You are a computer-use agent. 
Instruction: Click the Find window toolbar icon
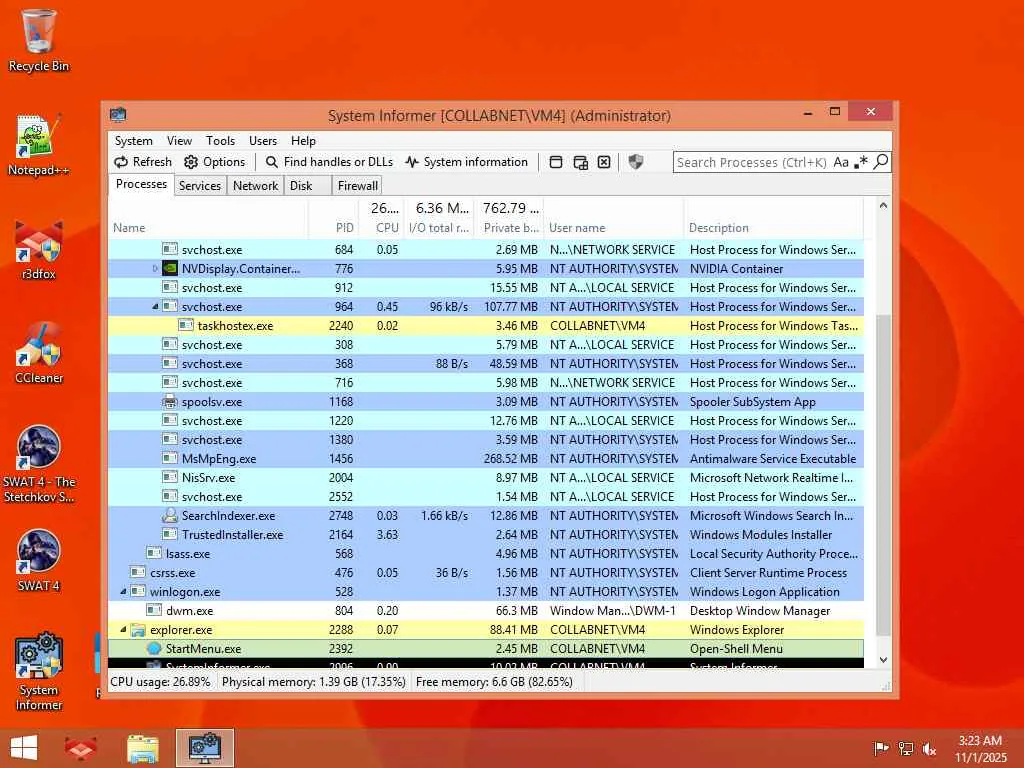556,162
